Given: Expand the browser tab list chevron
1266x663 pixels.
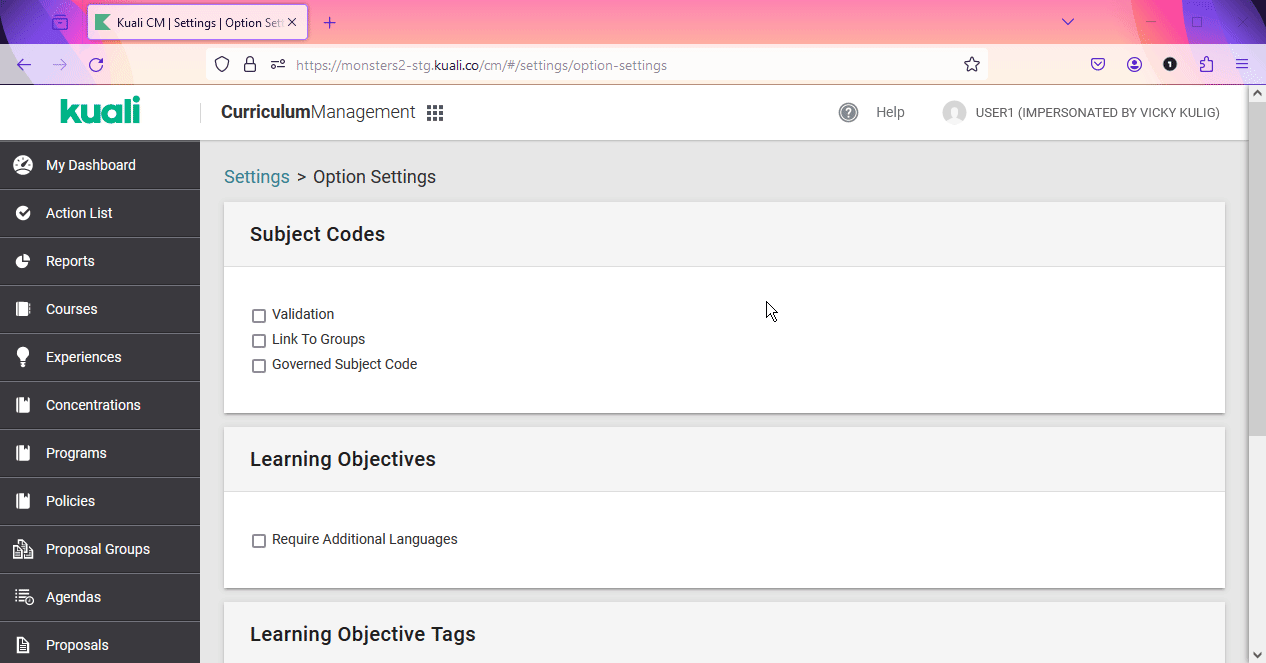Looking at the screenshot, I should coord(1067,21).
